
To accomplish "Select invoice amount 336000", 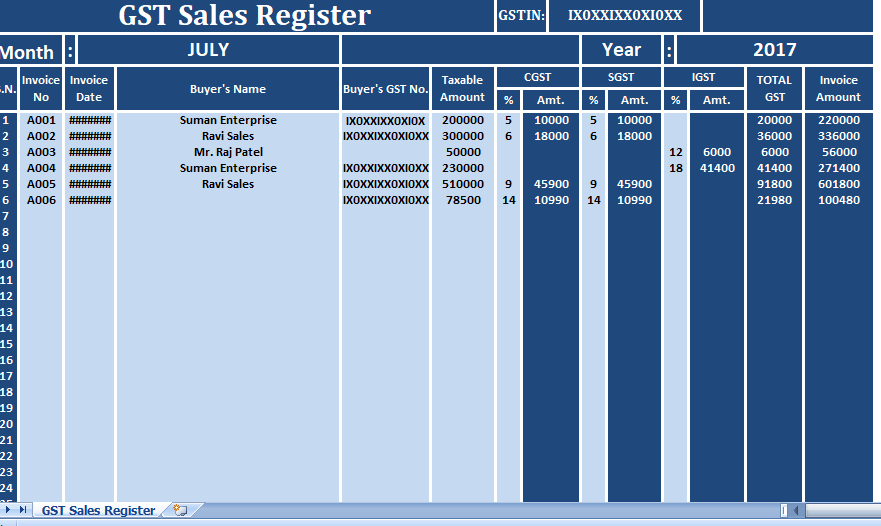I will coord(838,136).
